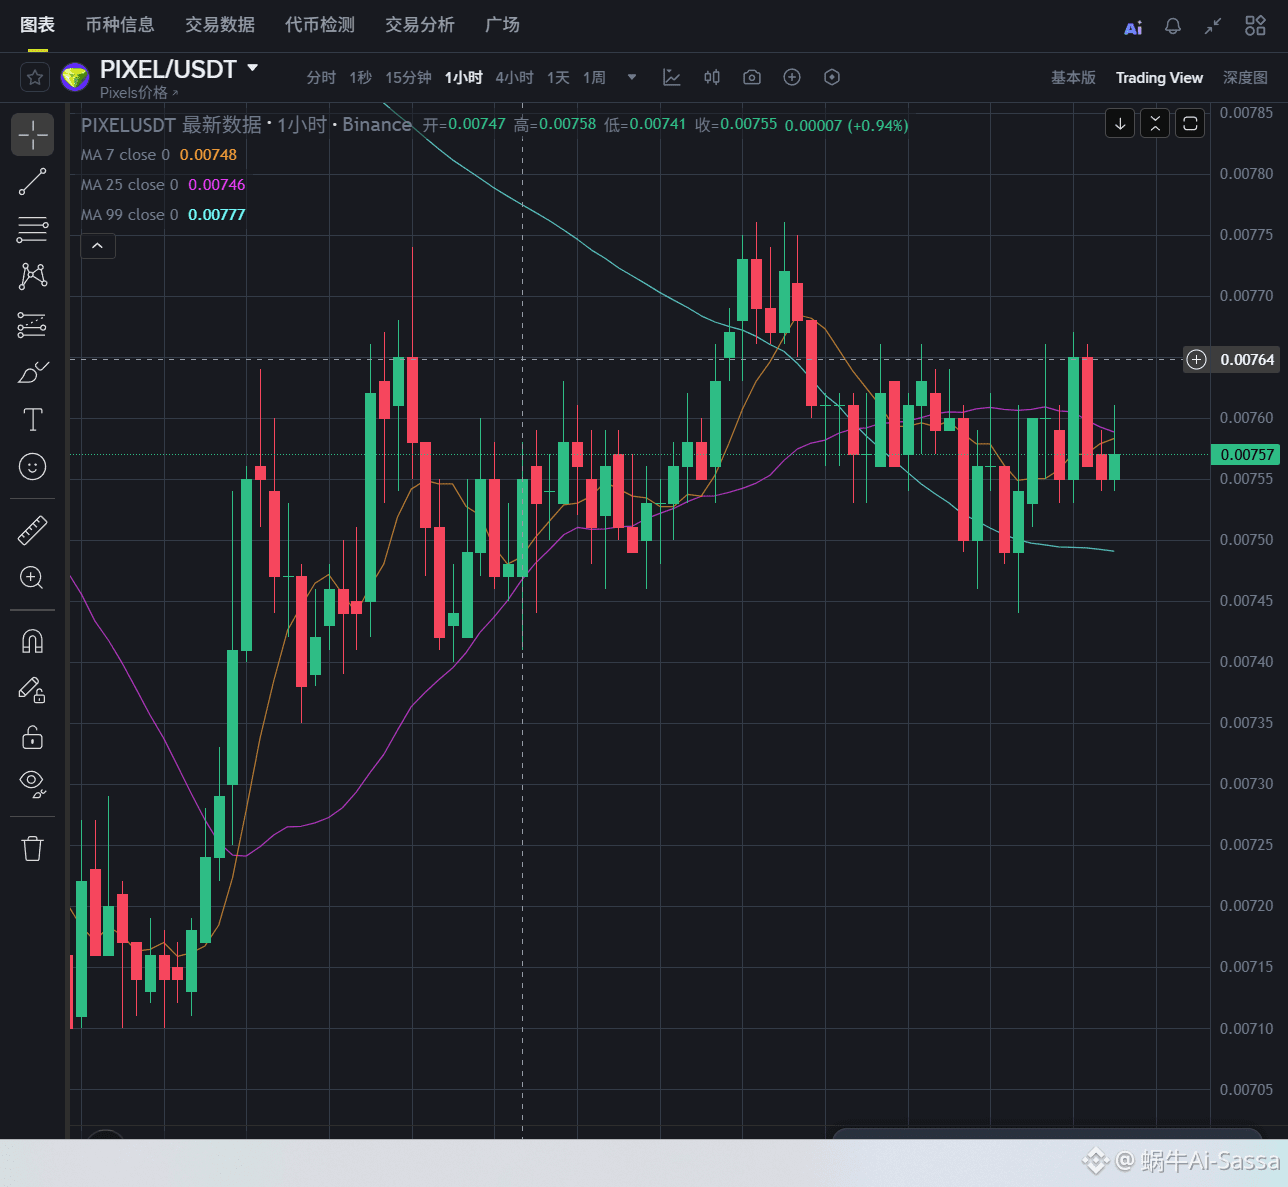Viewport: 1288px width, 1187px height.
Task: Open the emoji sticker tool
Action: pos(32,466)
